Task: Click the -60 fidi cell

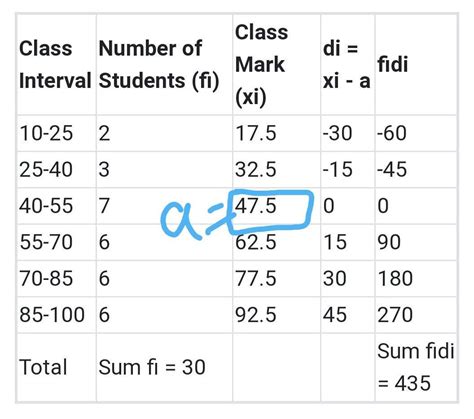Action: pos(416,133)
